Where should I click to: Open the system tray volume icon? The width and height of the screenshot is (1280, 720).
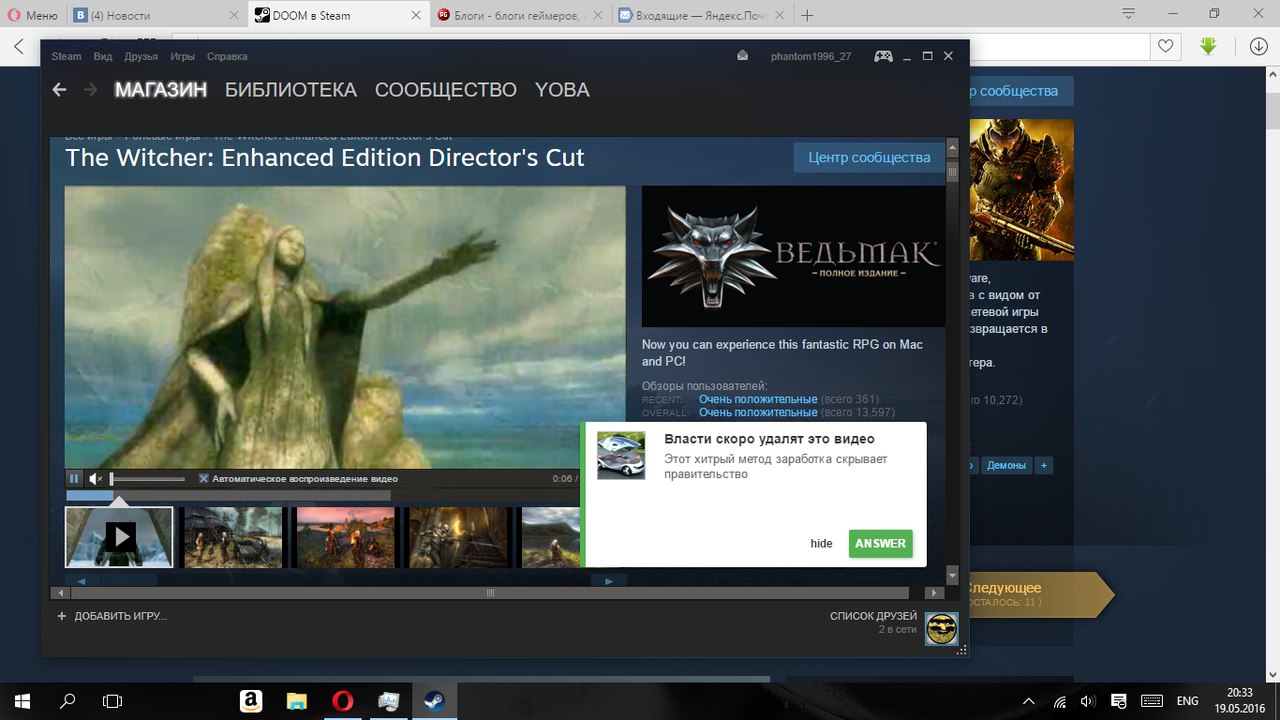pyautogui.click(x=1088, y=701)
